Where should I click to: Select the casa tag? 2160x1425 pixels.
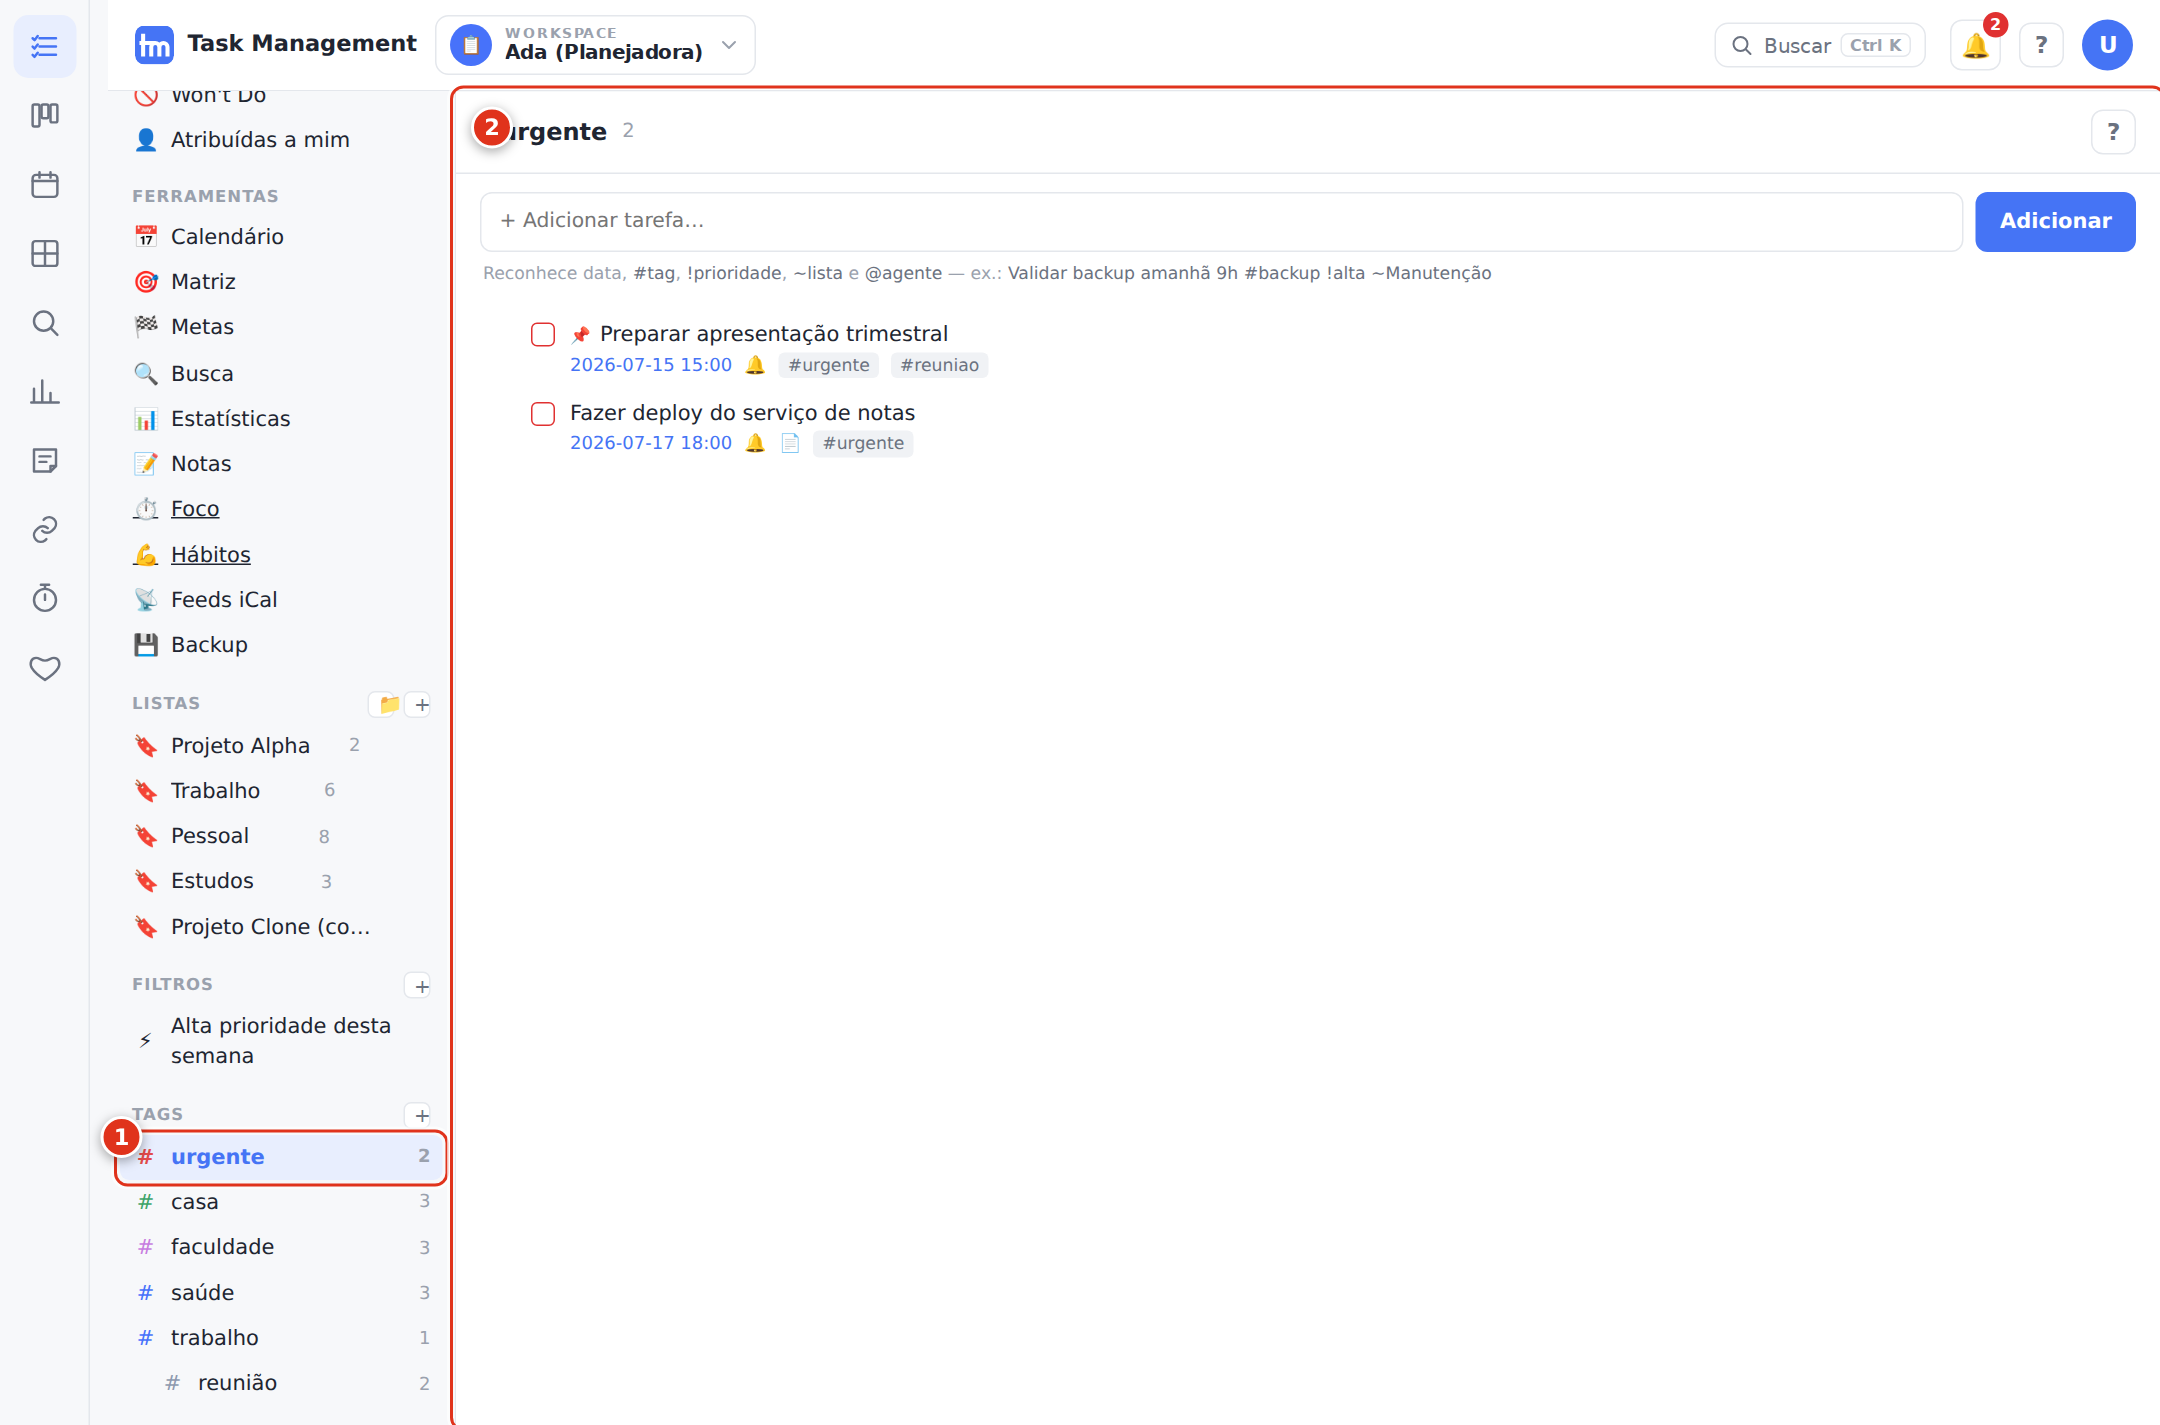(x=280, y=1202)
